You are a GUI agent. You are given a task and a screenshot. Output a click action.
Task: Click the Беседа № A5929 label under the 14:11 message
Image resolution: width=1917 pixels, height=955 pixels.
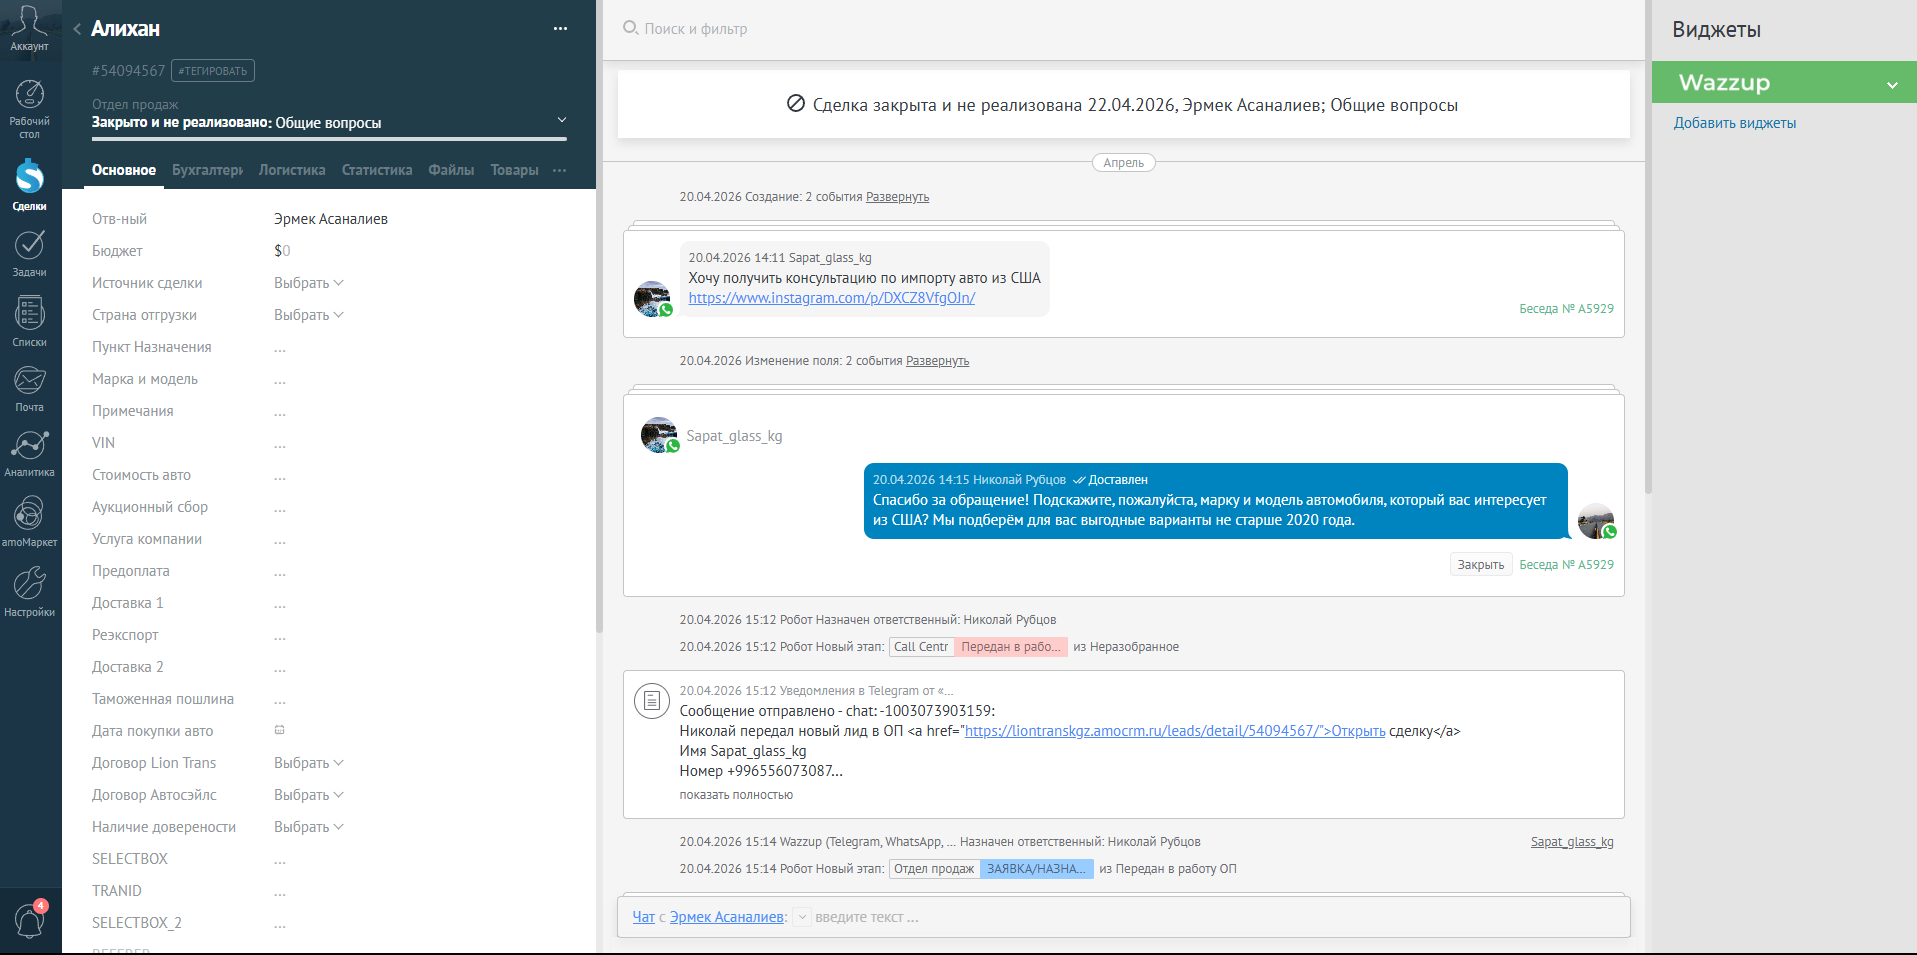click(1566, 309)
